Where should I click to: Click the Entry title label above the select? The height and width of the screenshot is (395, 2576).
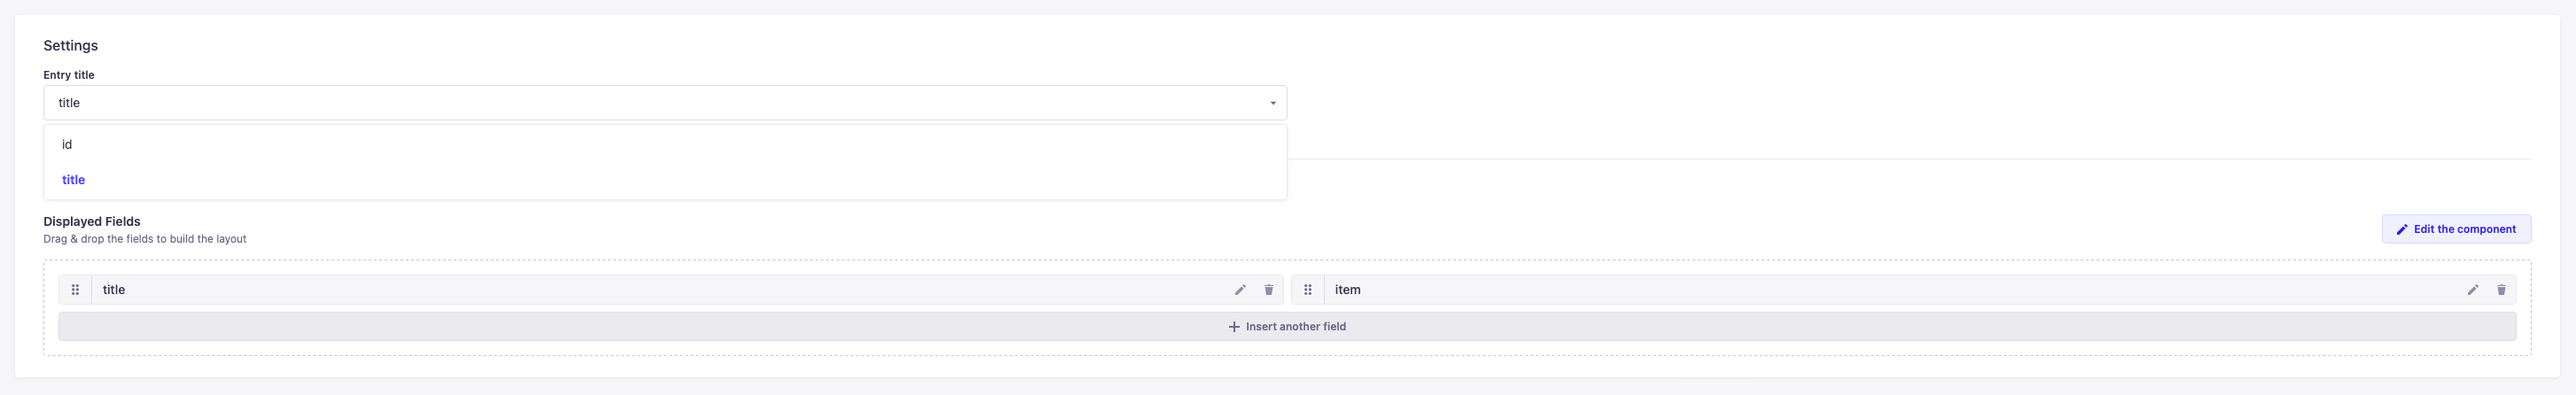[x=69, y=75]
